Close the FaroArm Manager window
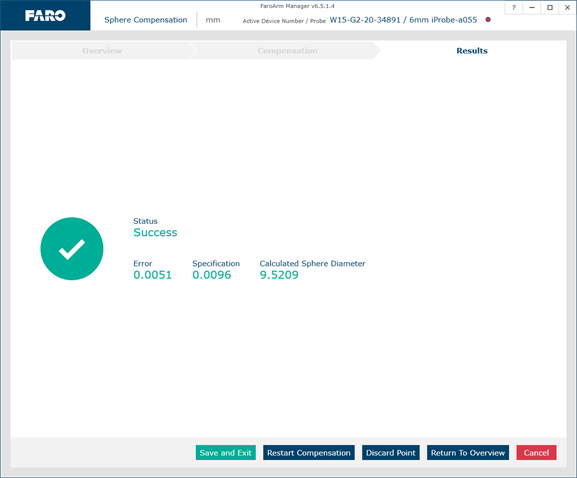 click(x=567, y=8)
